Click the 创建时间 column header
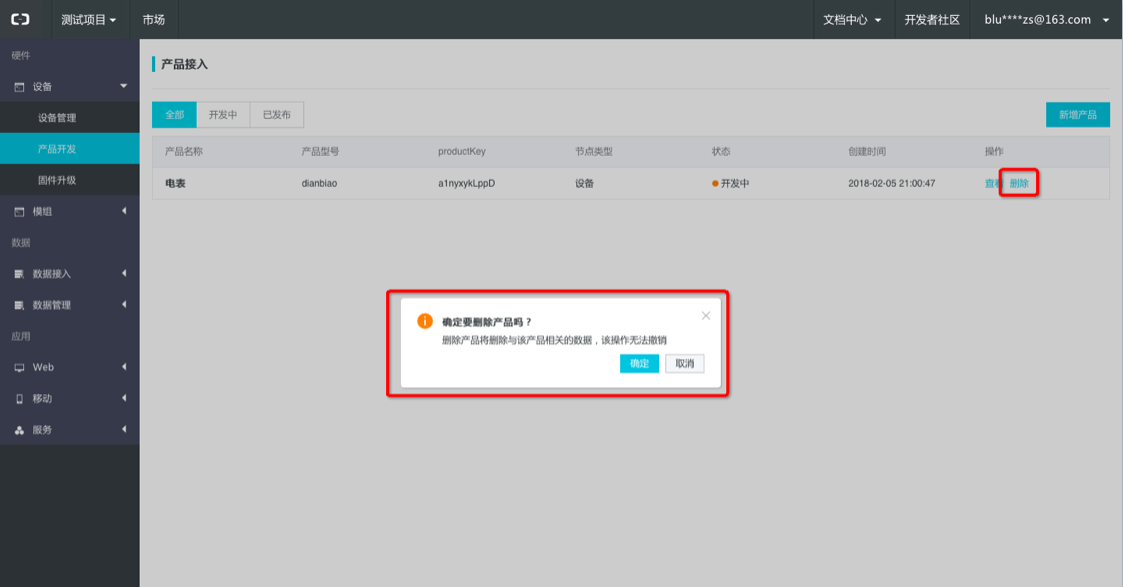Image resolution: width=1123 pixels, height=587 pixels. (x=867, y=151)
